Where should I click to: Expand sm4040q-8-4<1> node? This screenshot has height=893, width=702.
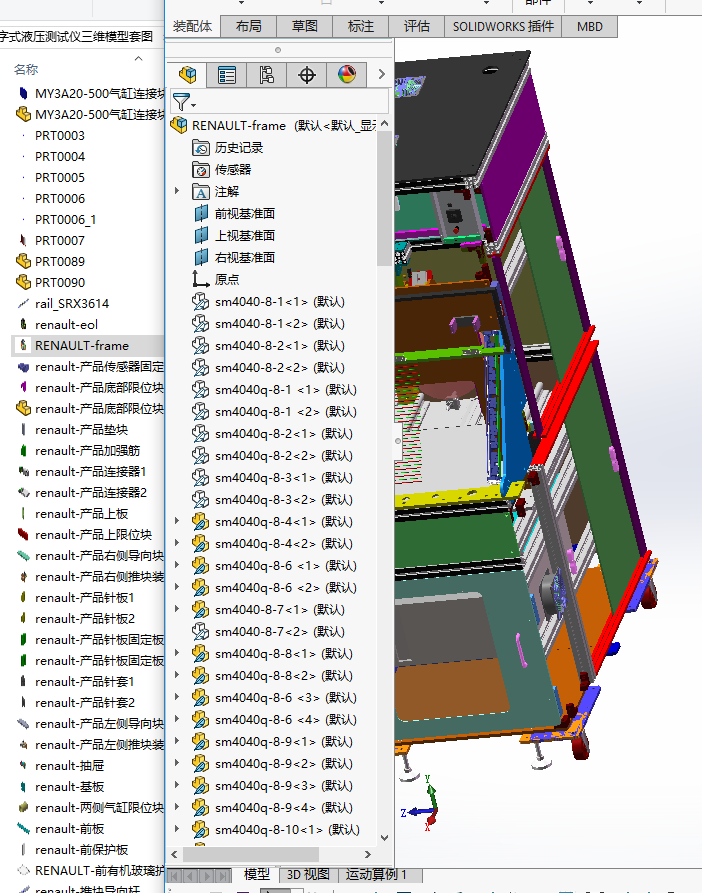pyautogui.click(x=177, y=521)
